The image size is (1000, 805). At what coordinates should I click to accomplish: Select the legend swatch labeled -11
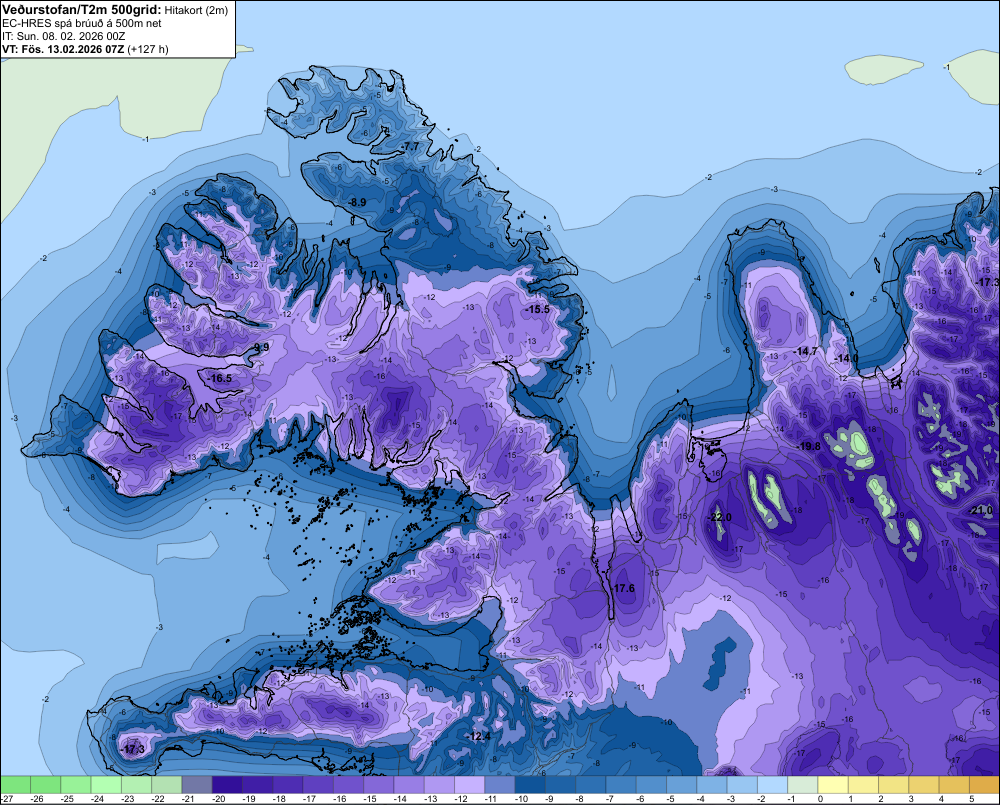500,784
